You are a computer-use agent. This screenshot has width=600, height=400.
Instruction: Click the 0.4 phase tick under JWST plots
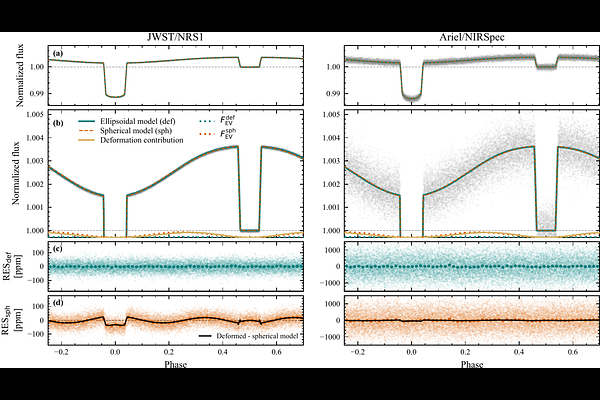tap(223, 352)
